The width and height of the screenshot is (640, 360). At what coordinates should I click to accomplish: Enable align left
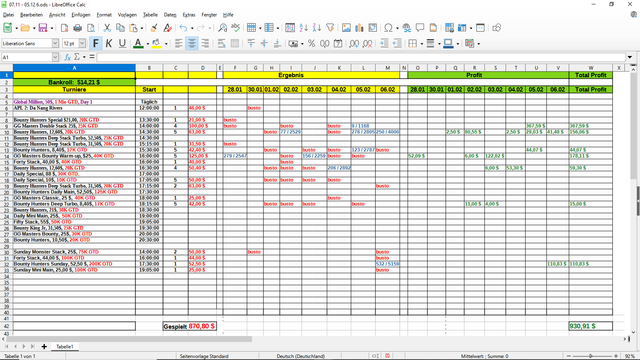(178, 43)
